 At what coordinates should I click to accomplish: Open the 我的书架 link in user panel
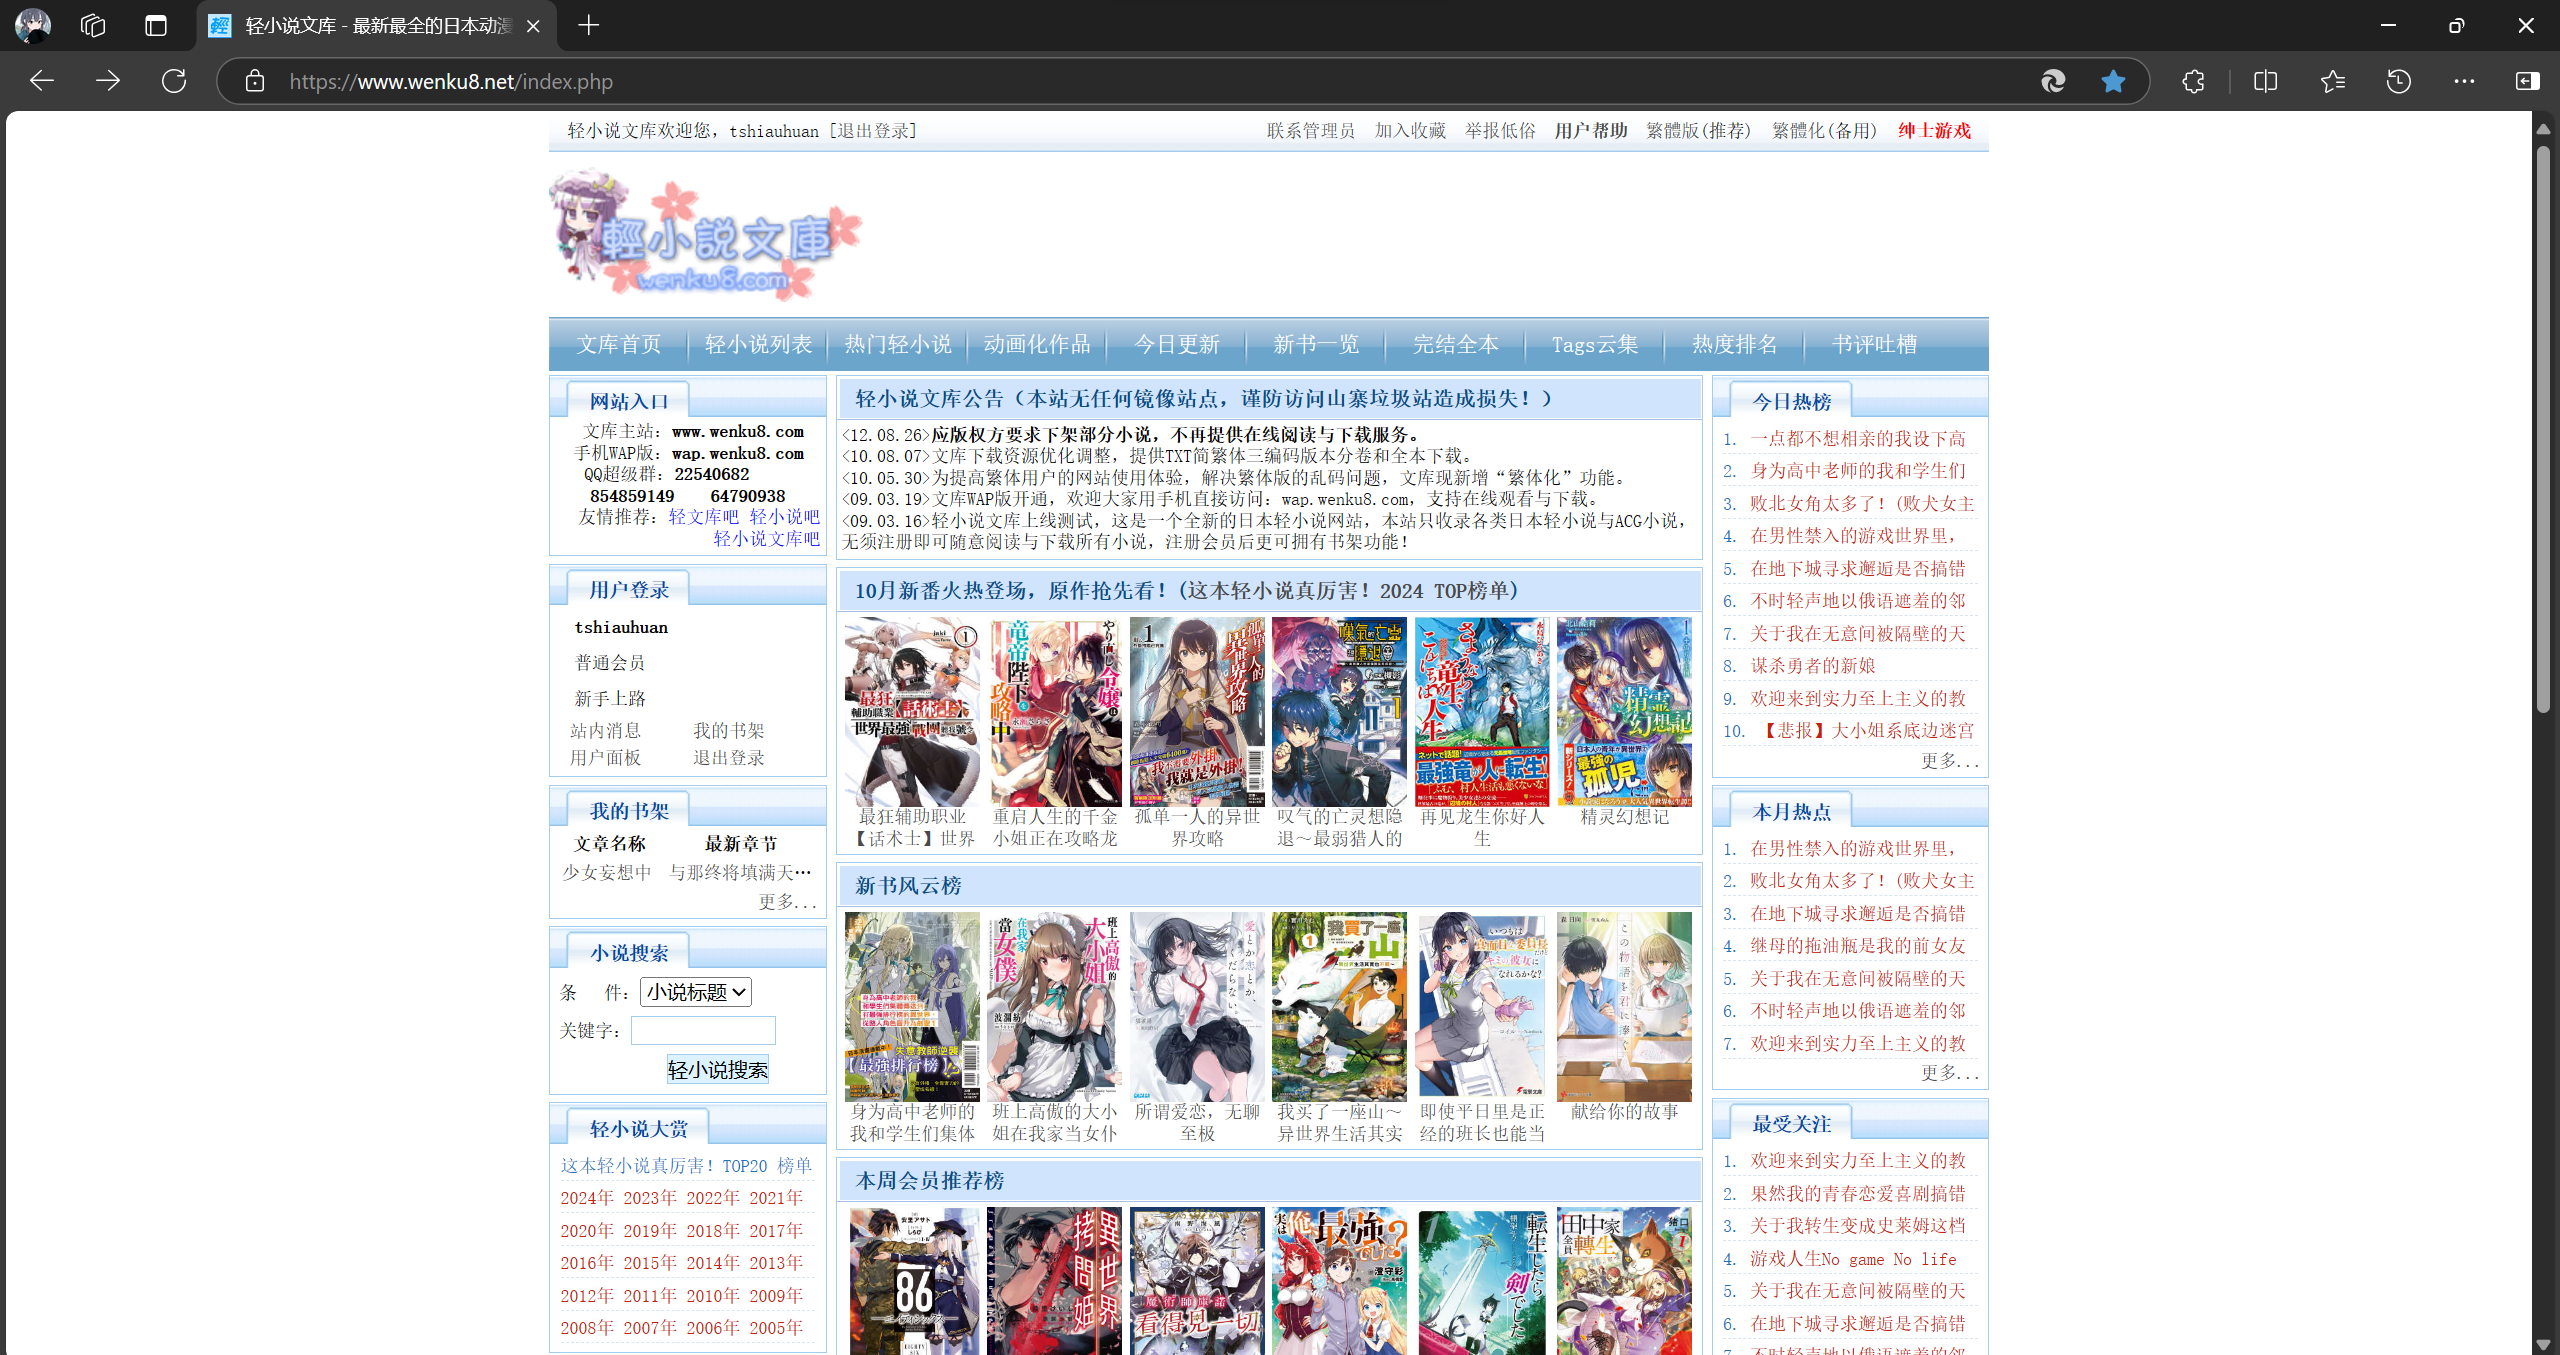(729, 731)
